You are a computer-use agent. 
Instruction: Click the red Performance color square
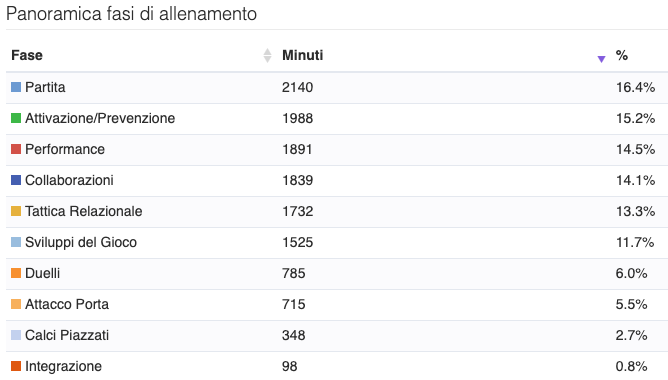(x=16, y=149)
